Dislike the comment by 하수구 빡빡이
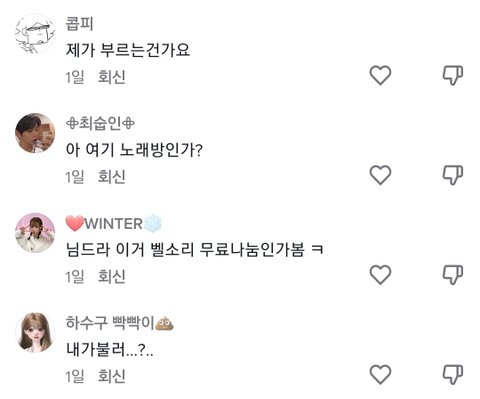 (453, 374)
